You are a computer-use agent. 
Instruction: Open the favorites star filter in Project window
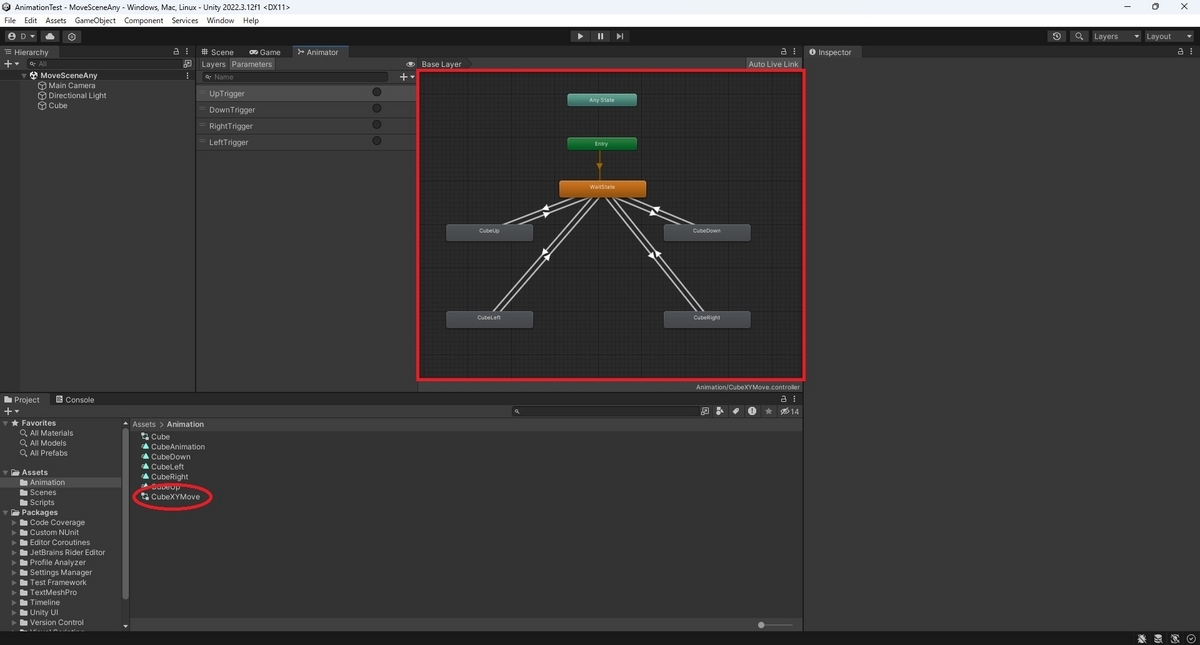click(769, 411)
